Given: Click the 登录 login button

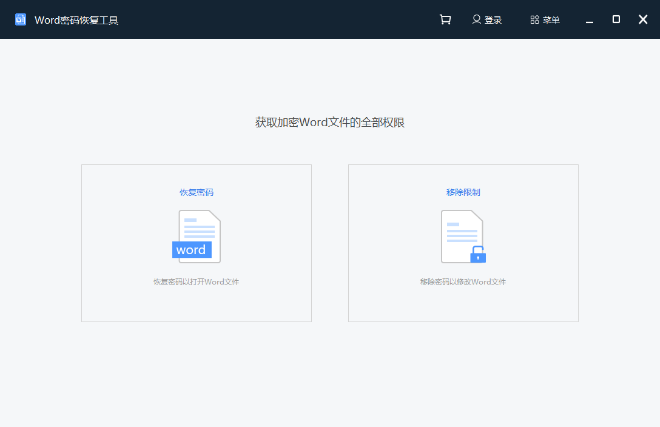Looking at the screenshot, I should (487, 20).
